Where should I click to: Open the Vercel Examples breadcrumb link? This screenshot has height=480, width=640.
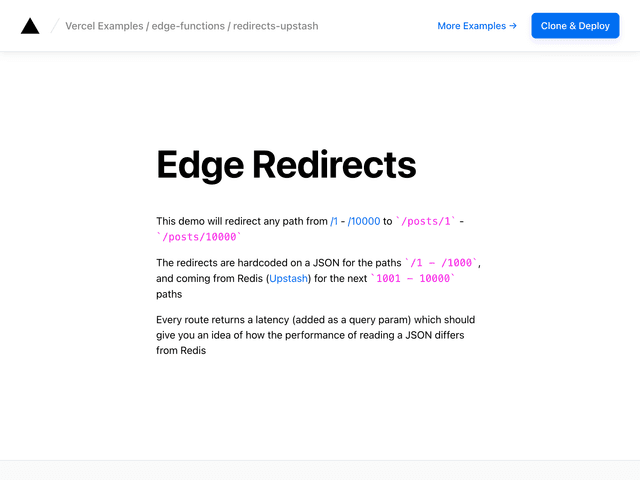[x=104, y=26]
